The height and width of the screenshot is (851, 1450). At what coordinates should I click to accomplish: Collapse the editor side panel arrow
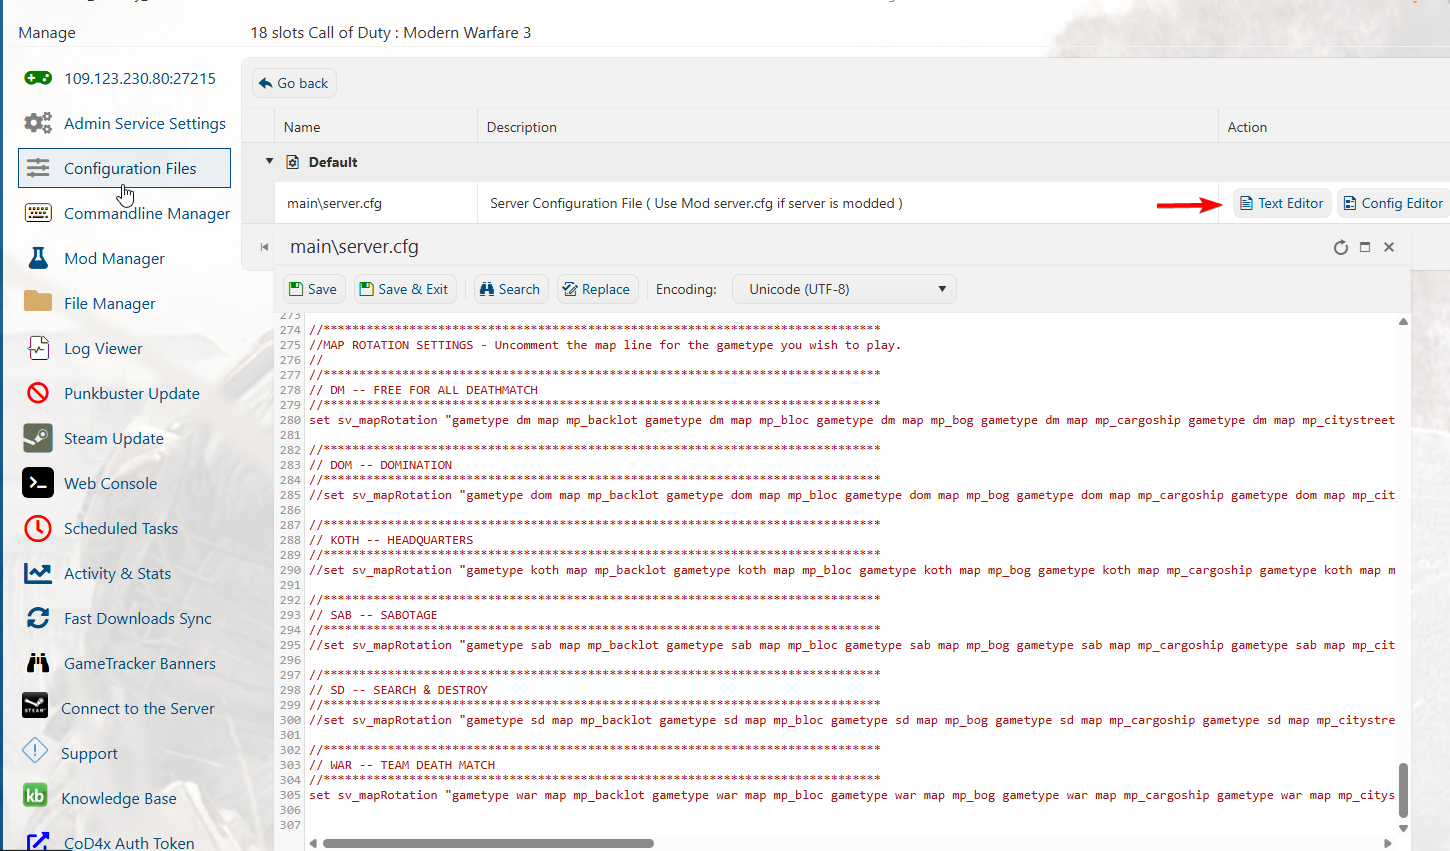[x=264, y=247]
